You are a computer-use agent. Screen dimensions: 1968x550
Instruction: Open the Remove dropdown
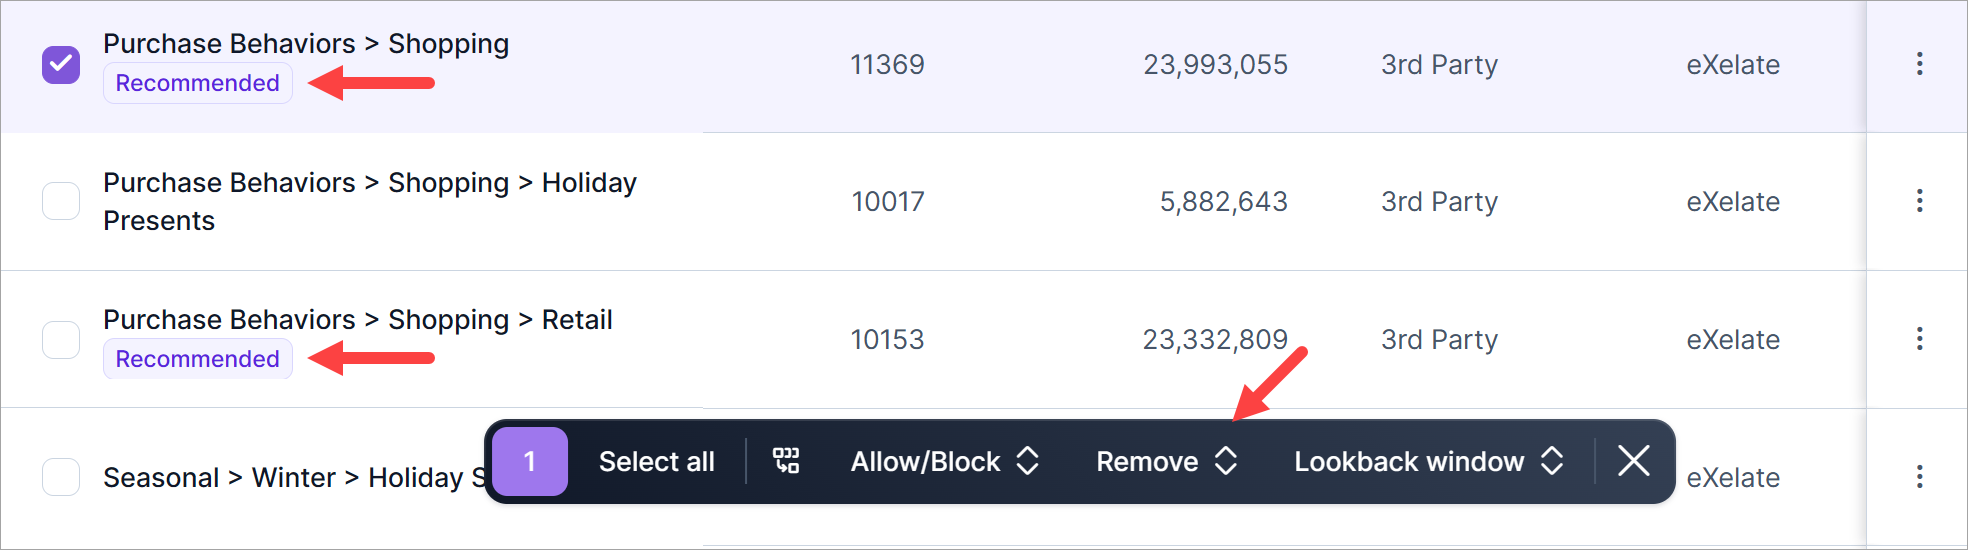coord(1166,461)
